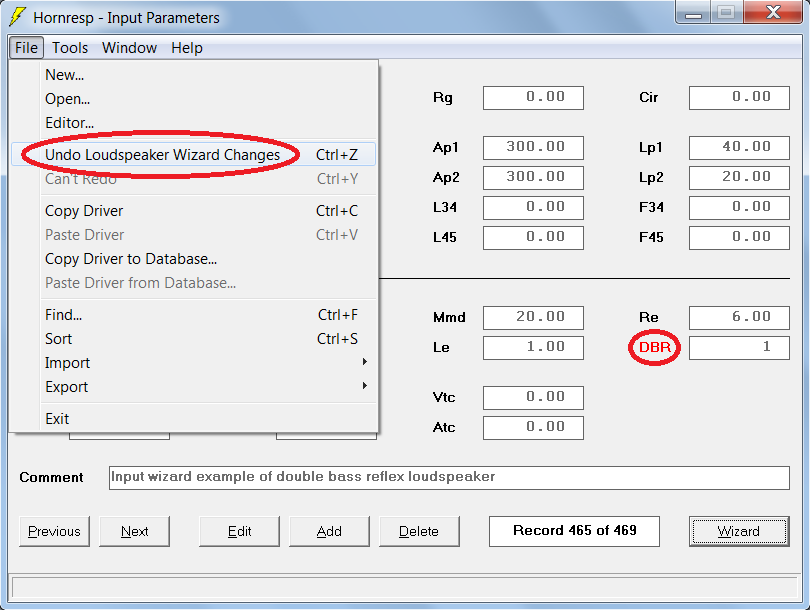Click the Lp1 value field
The width and height of the screenshot is (810, 610).
coord(739,148)
